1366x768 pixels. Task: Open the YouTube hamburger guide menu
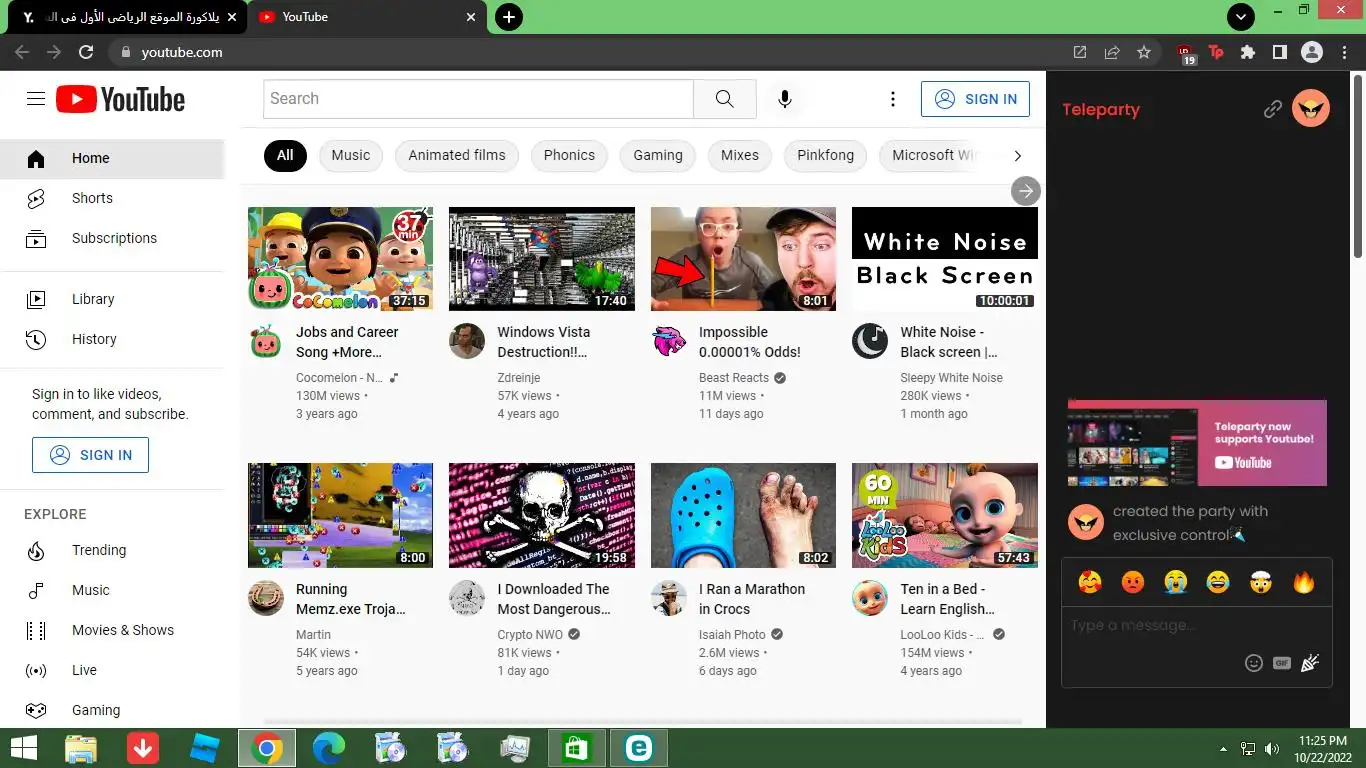pos(36,98)
